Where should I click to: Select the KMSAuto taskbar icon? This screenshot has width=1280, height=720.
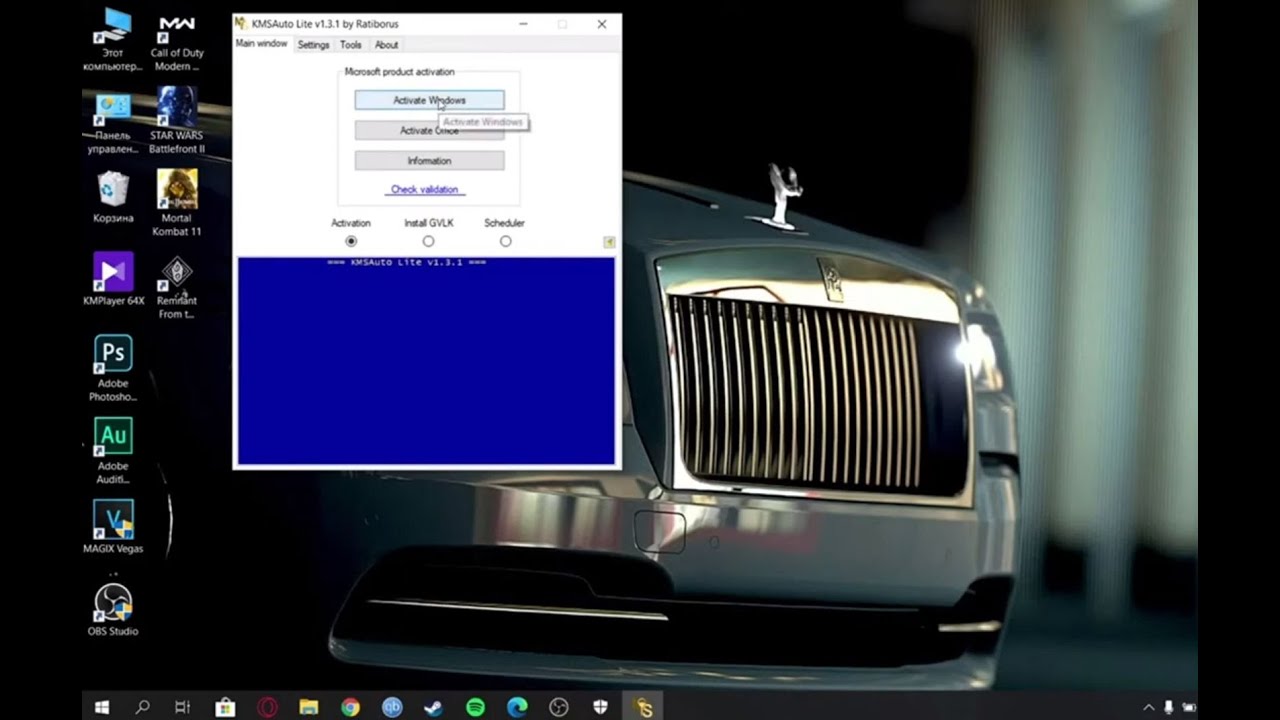tap(643, 707)
